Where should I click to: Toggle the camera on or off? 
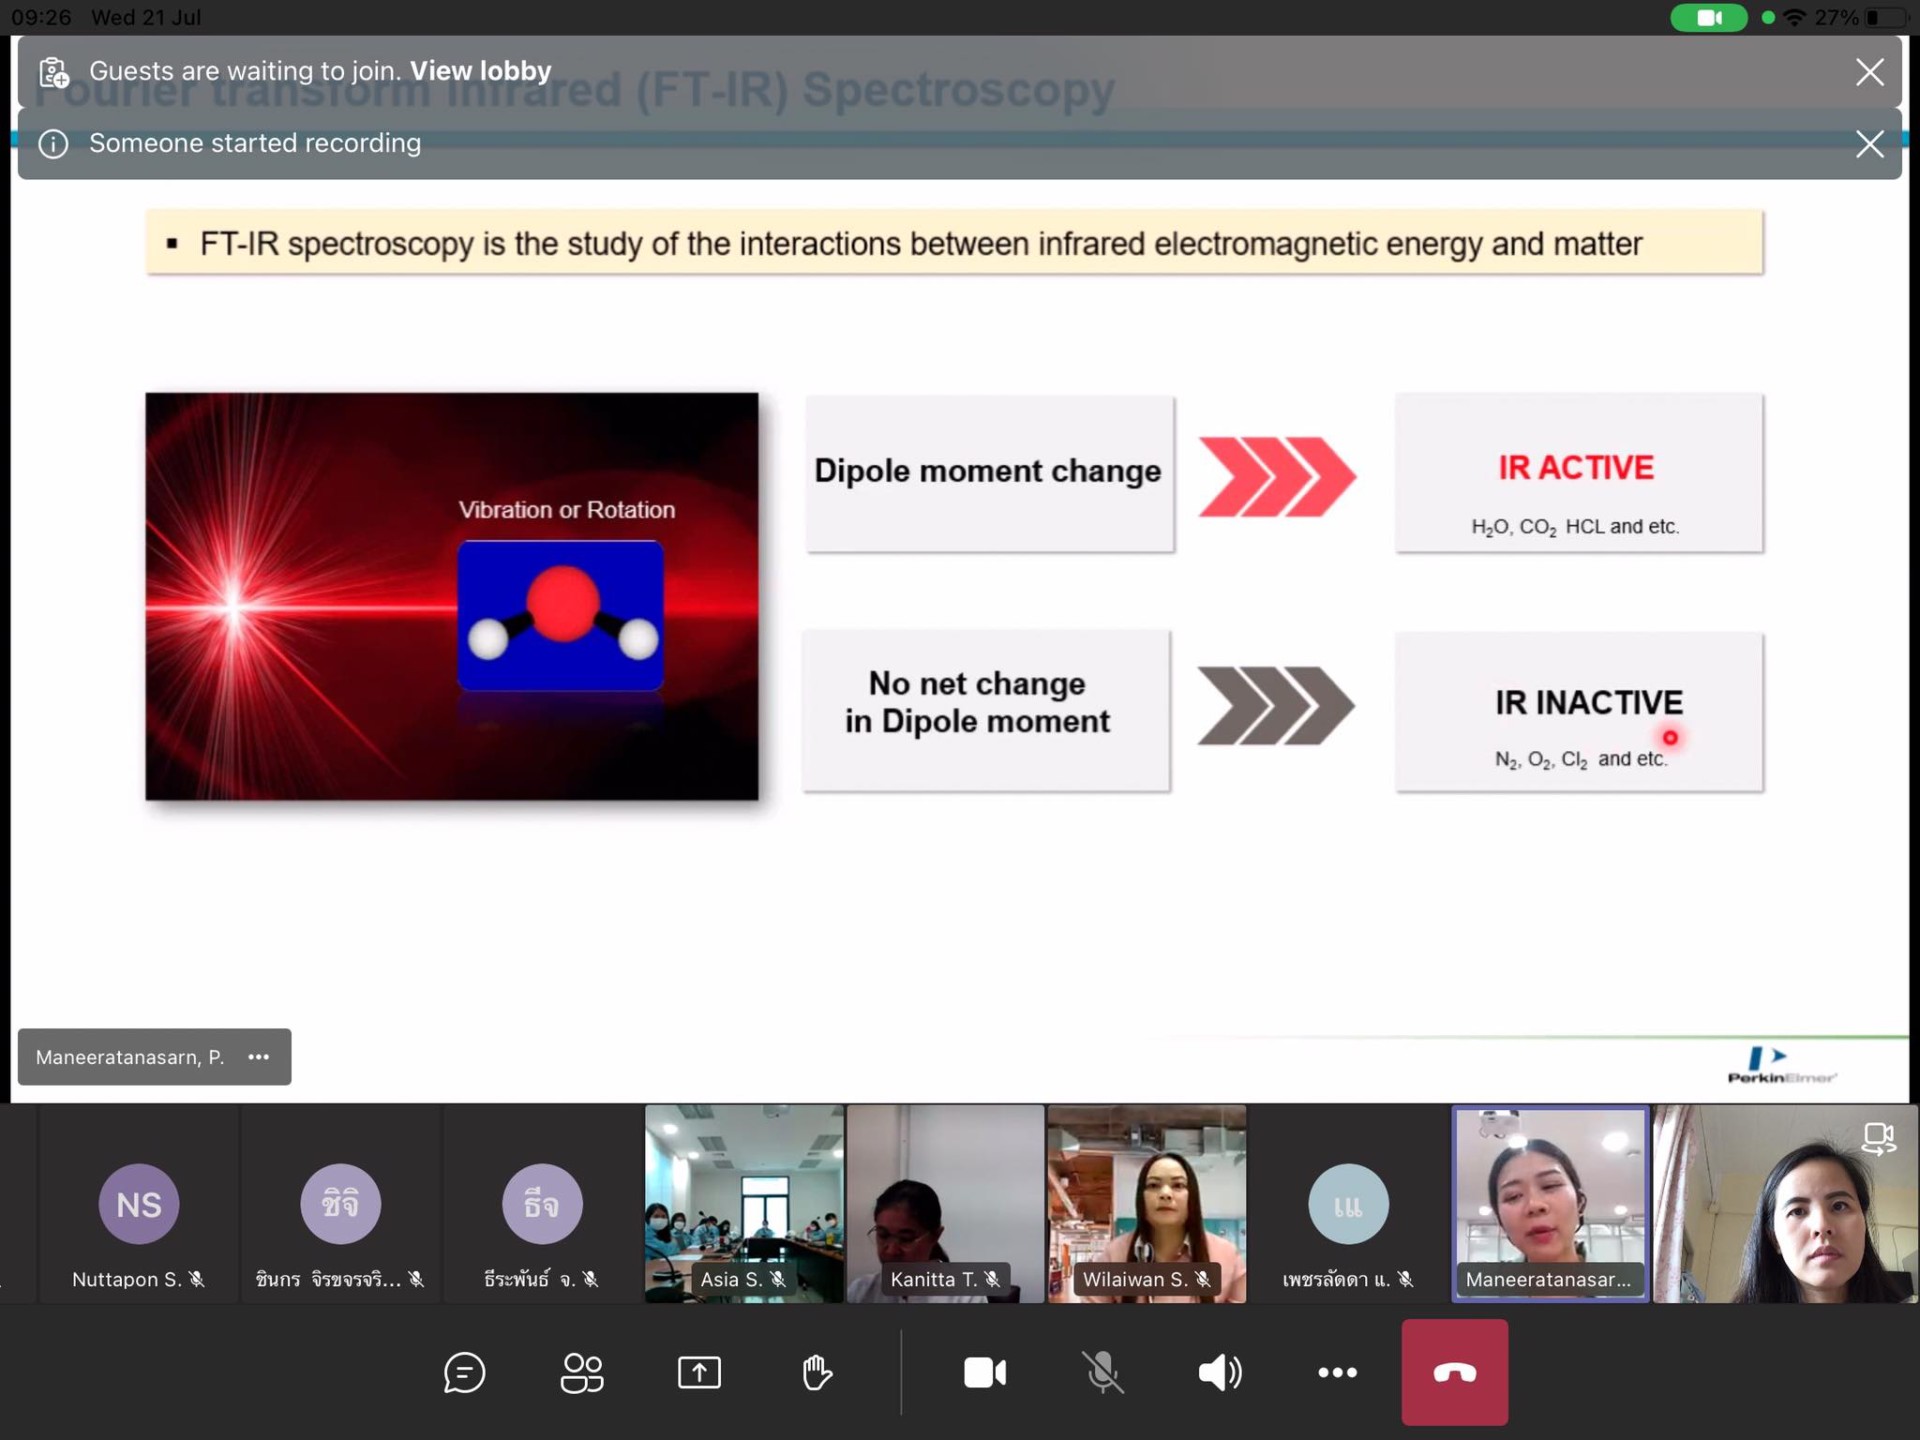[x=985, y=1372]
